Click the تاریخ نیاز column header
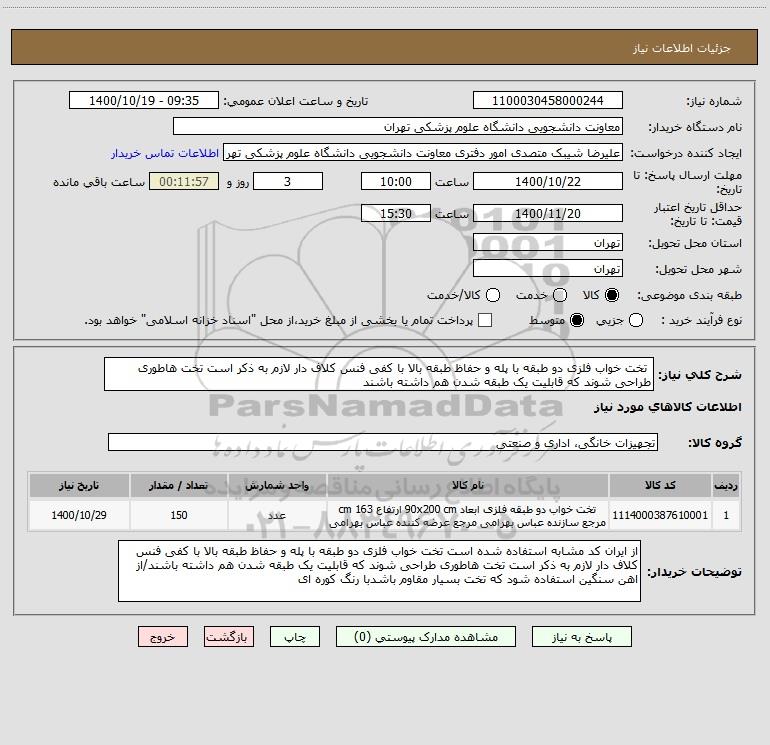 [x=79, y=485]
